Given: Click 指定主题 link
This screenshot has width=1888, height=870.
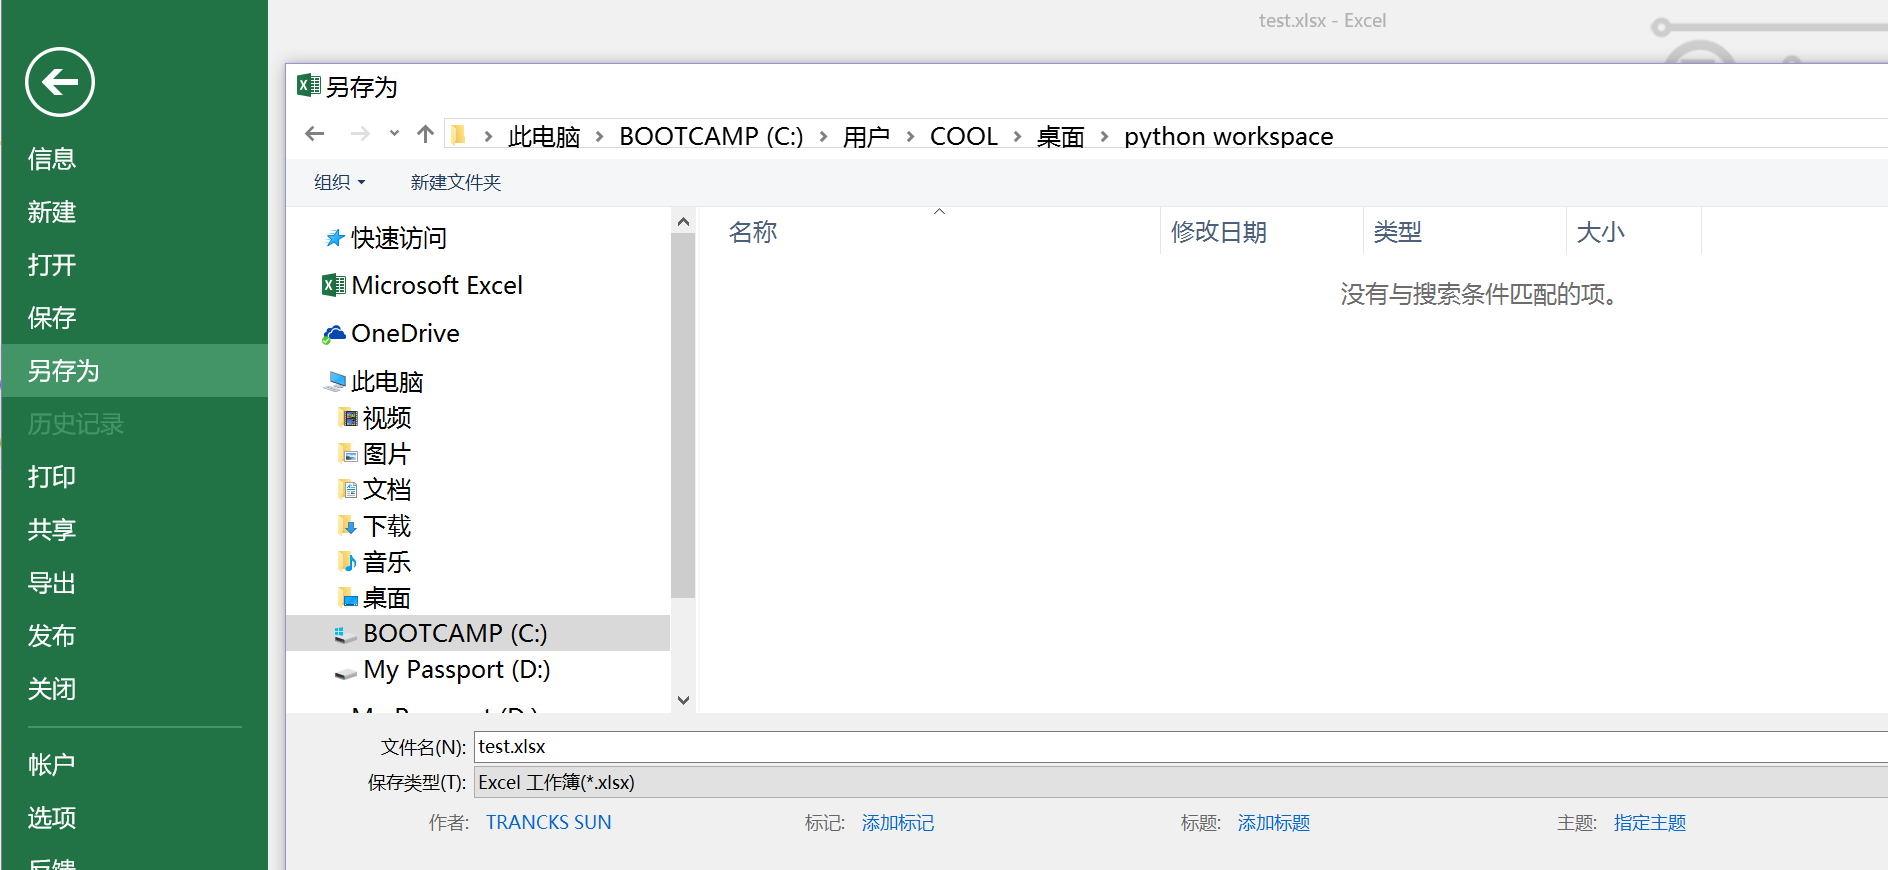Looking at the screenshot, I should coord(1650,823).
